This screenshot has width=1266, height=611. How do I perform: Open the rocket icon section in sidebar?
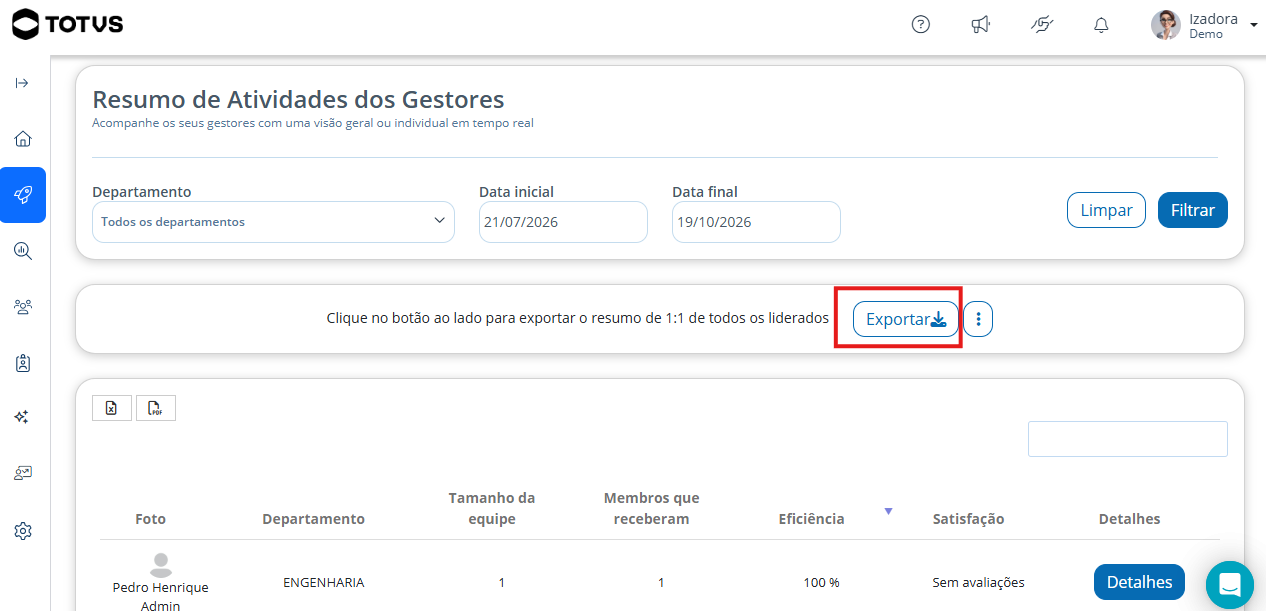[x=23, y=195]
